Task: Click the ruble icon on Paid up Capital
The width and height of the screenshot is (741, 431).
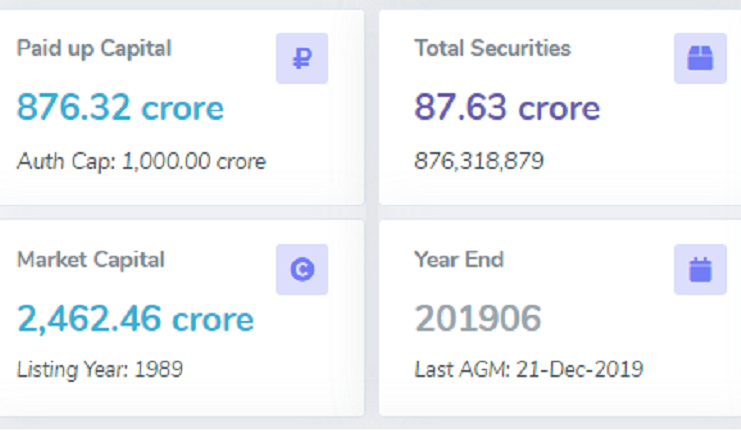Action: (x=302, y=58)
